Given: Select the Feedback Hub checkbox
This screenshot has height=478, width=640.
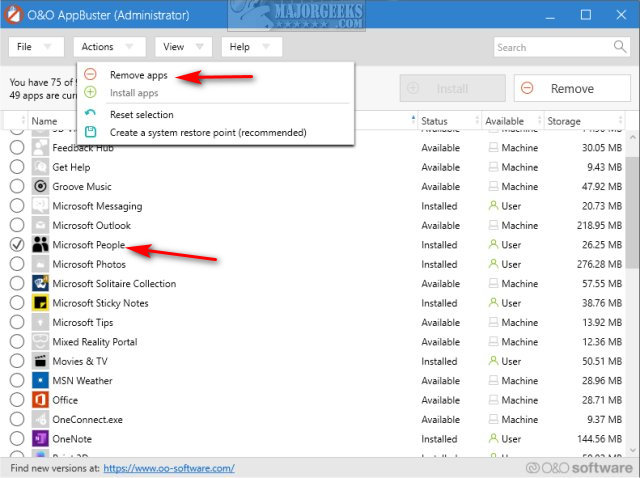Looking at the screenshot, I should coord(17,147).
